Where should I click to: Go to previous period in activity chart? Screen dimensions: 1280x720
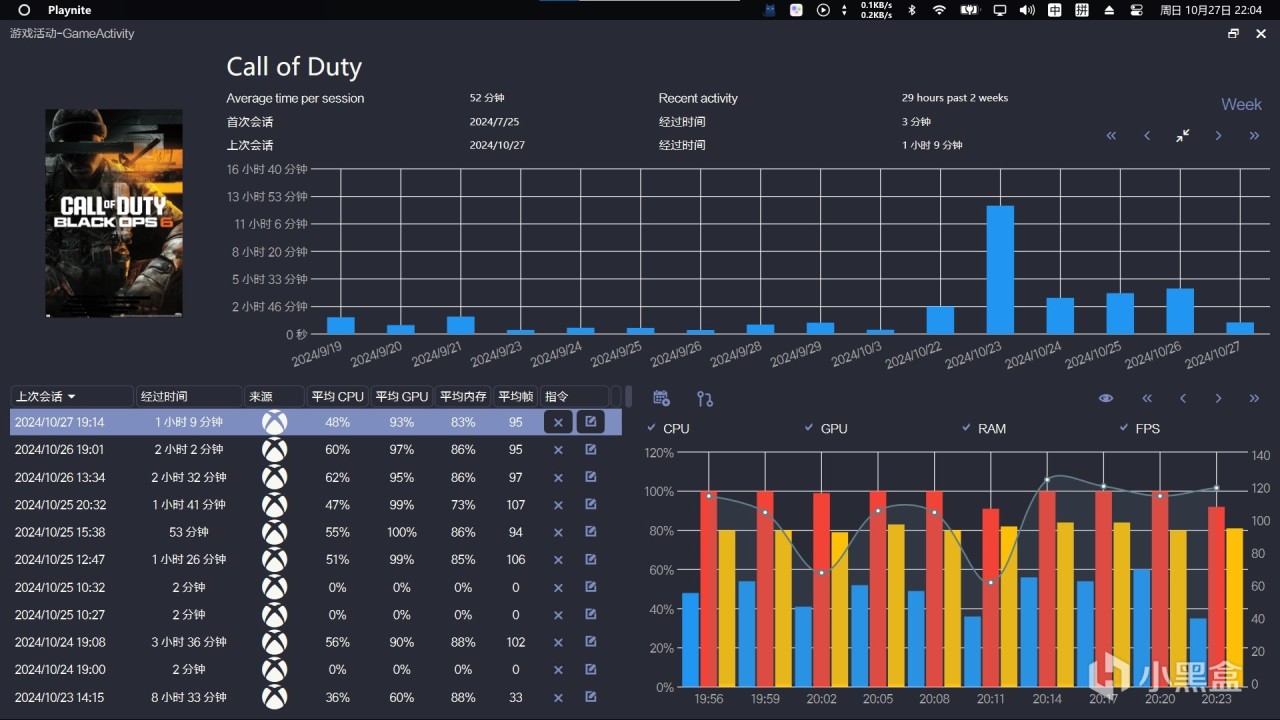point(1147,135)
